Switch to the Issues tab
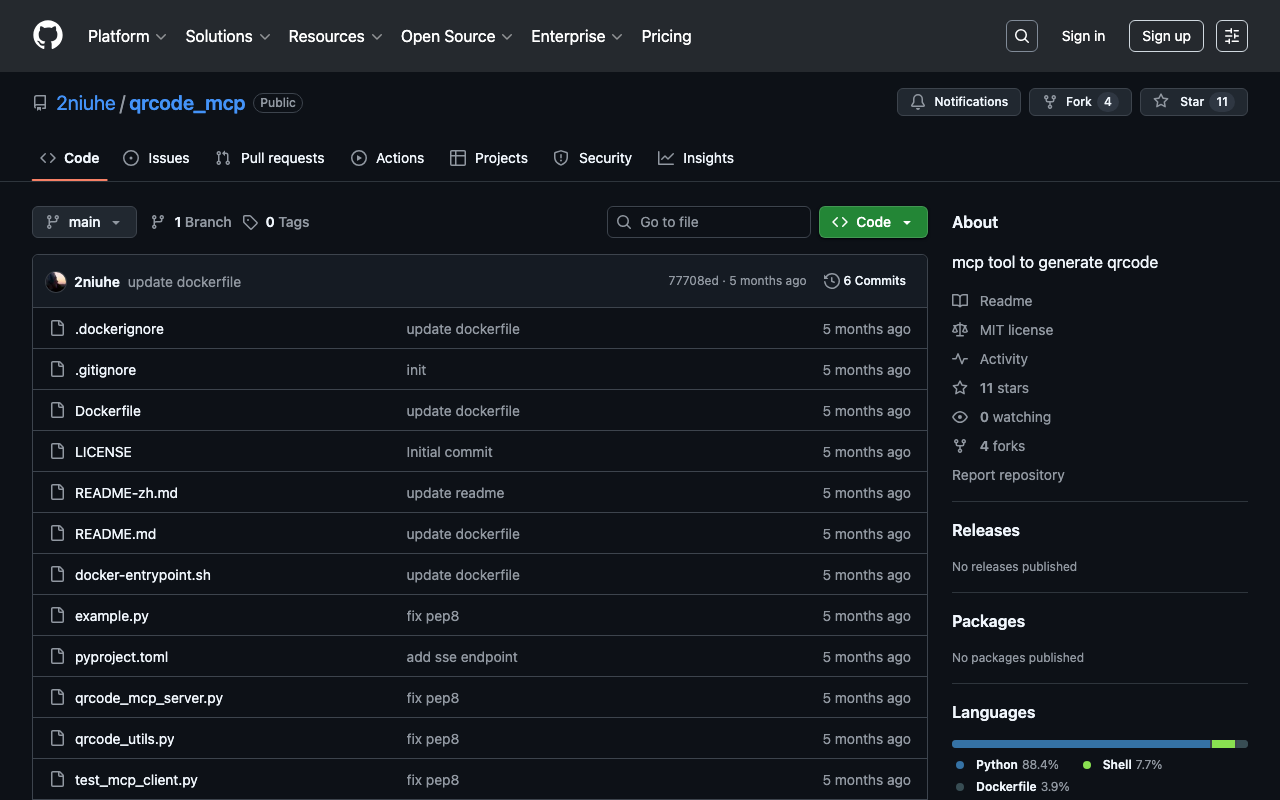The height and width of the screenshot is (800, 1280). [156, 158]
